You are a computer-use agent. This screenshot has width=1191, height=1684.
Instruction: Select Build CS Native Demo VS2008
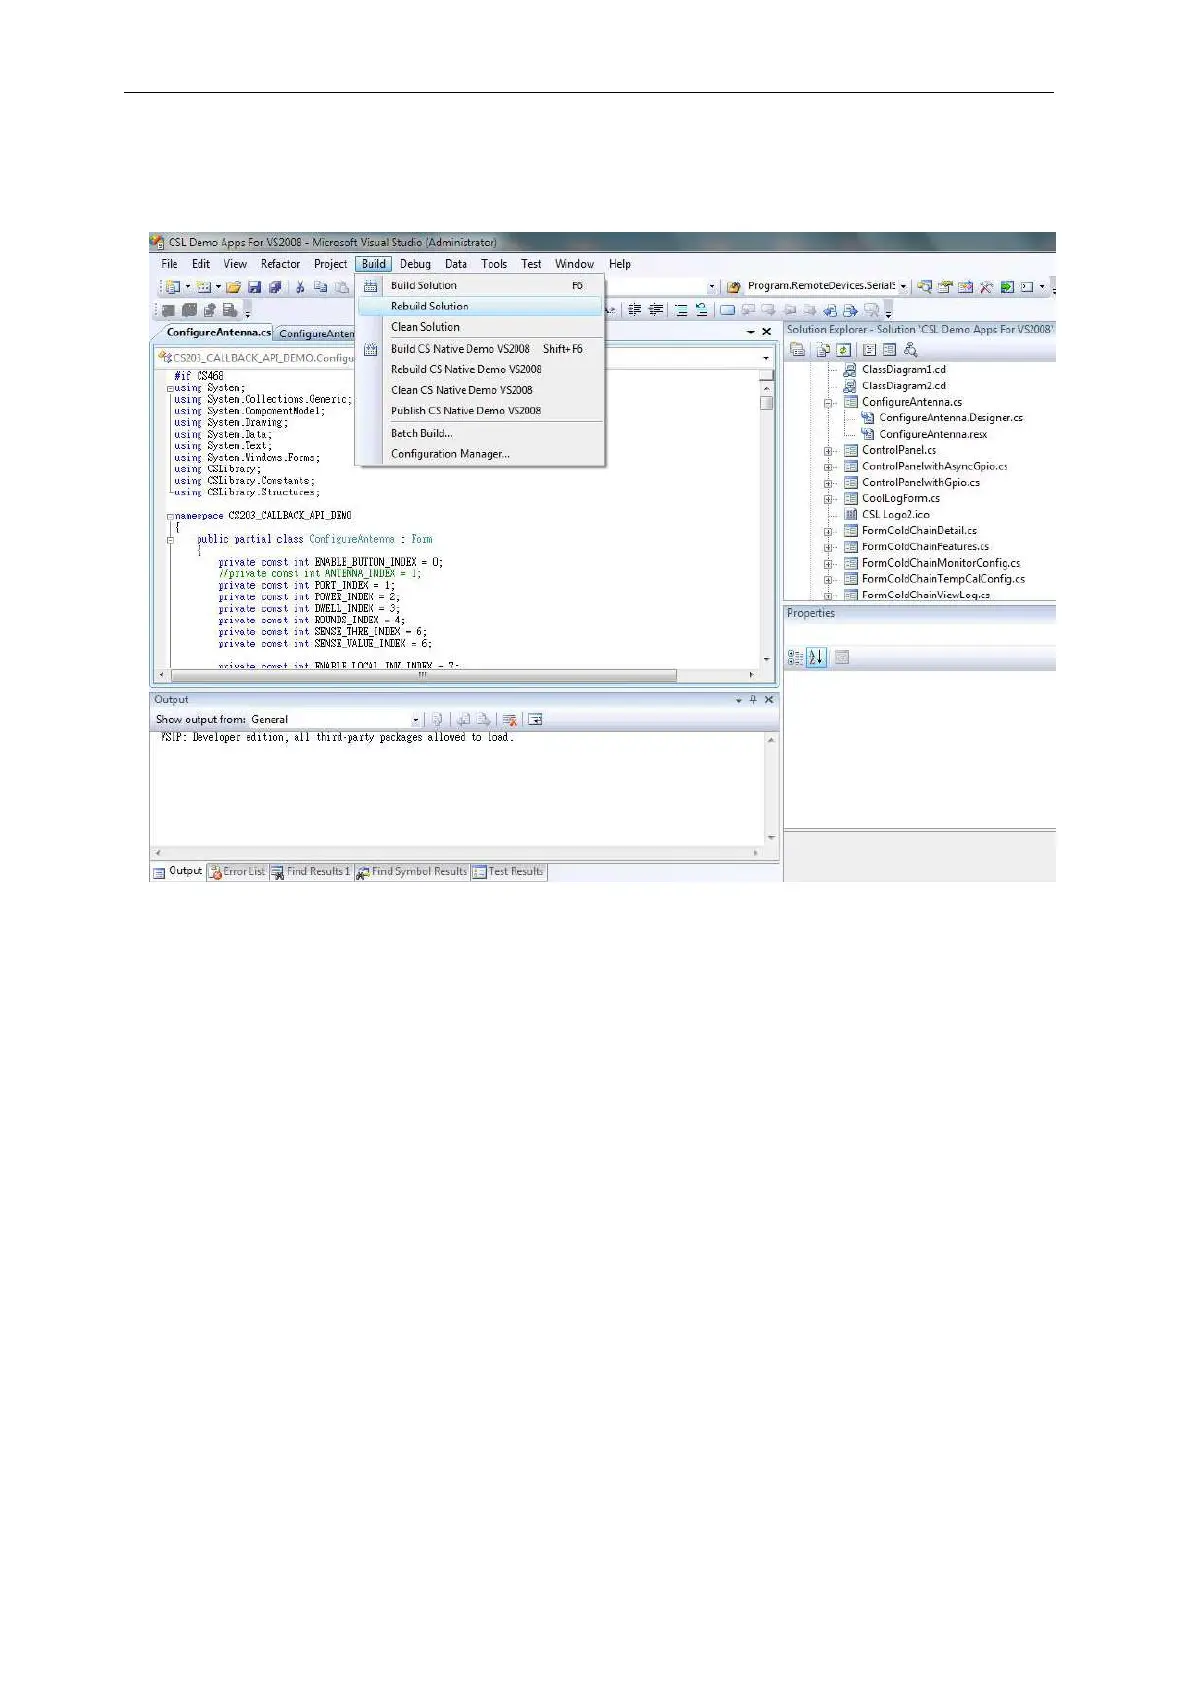click(x=480, y=349)
